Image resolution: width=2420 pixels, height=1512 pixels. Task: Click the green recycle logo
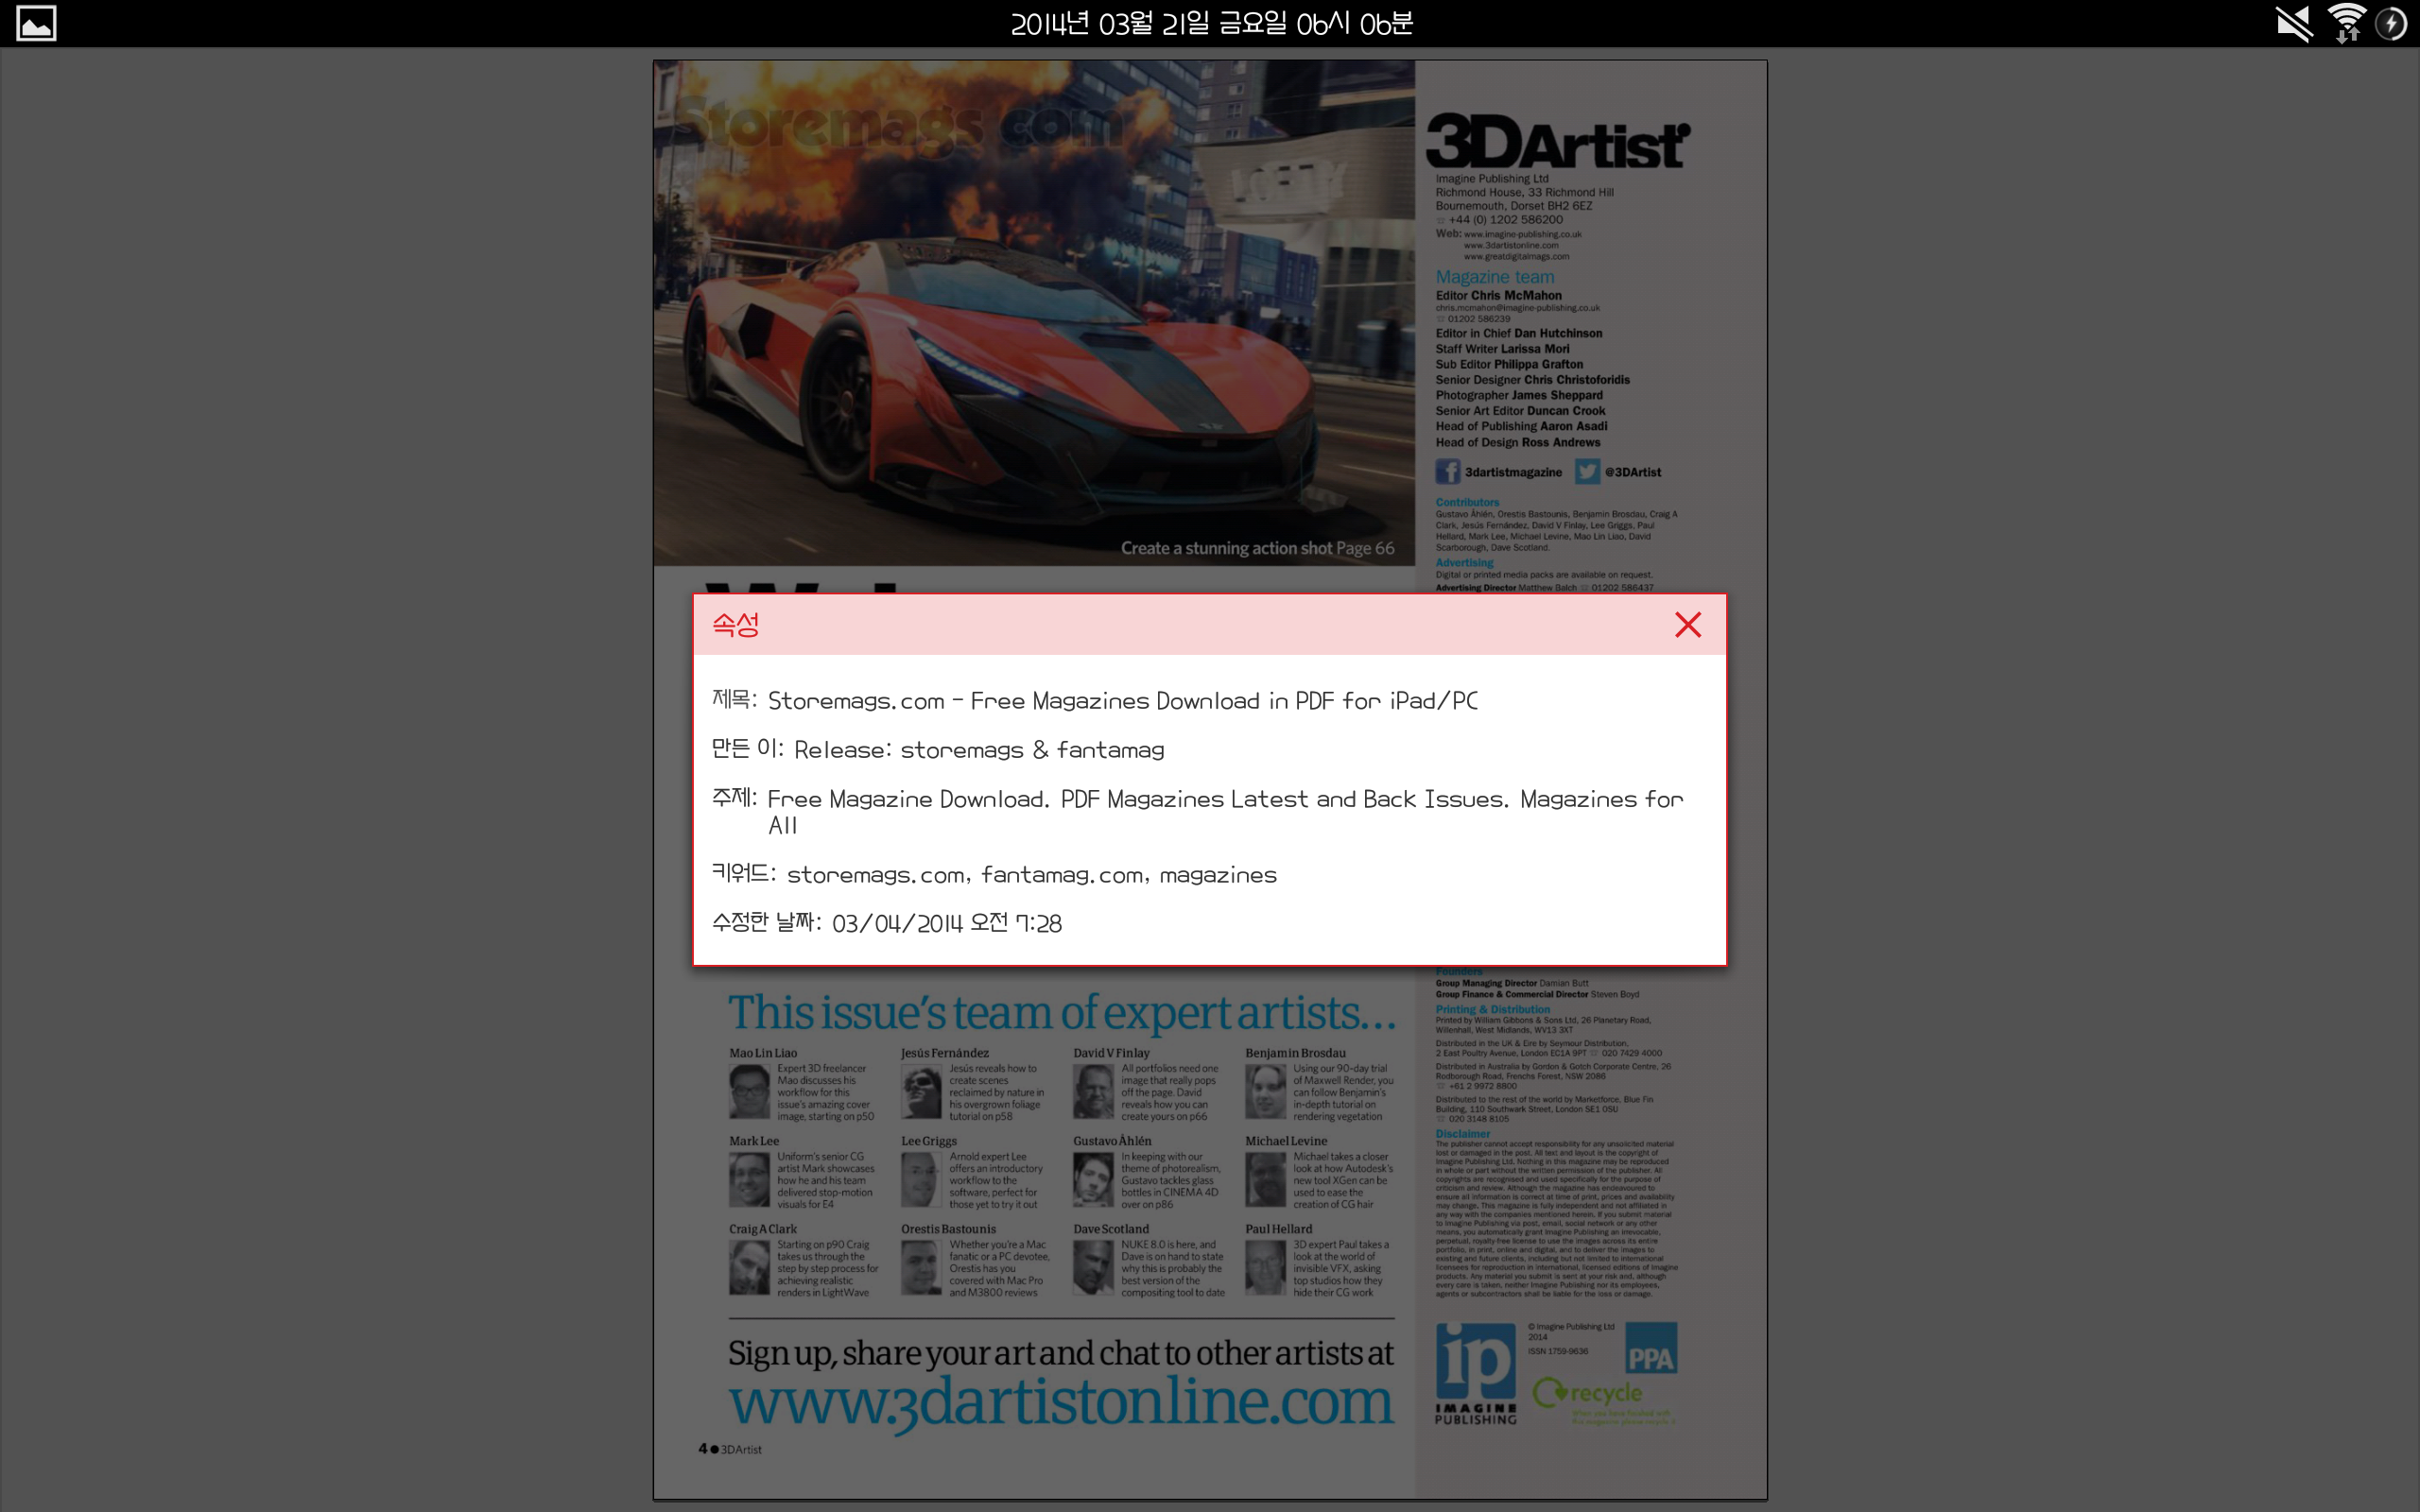point(1588,1393)
